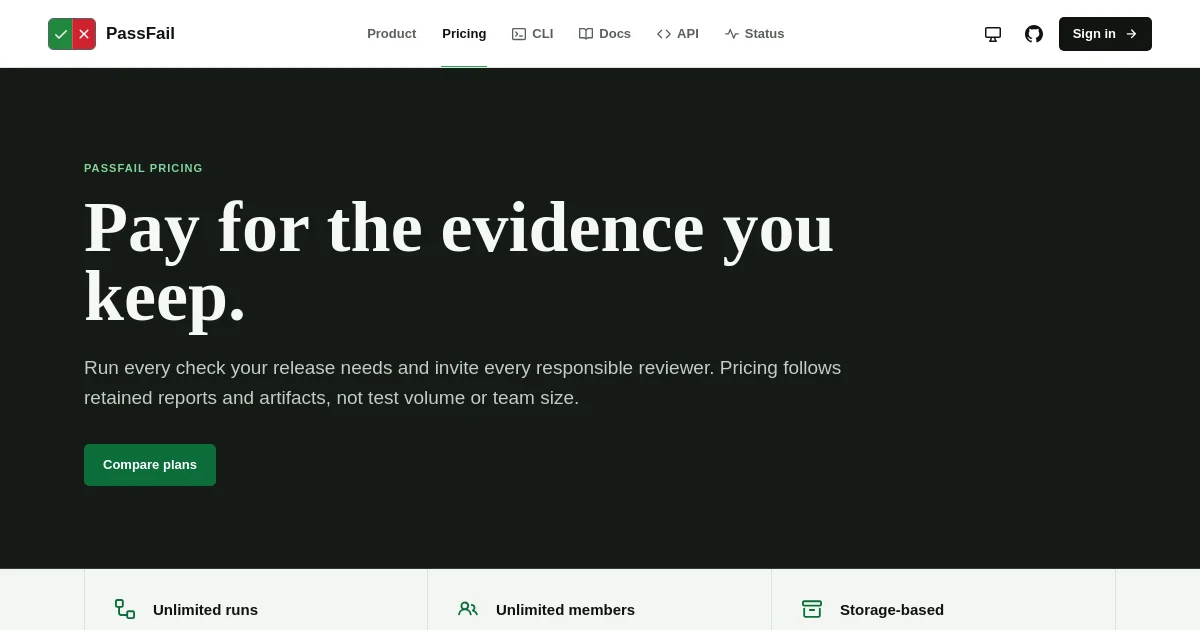Go to the CLI nav link
Screen dimensions: 1200x630
coord(532,34)
